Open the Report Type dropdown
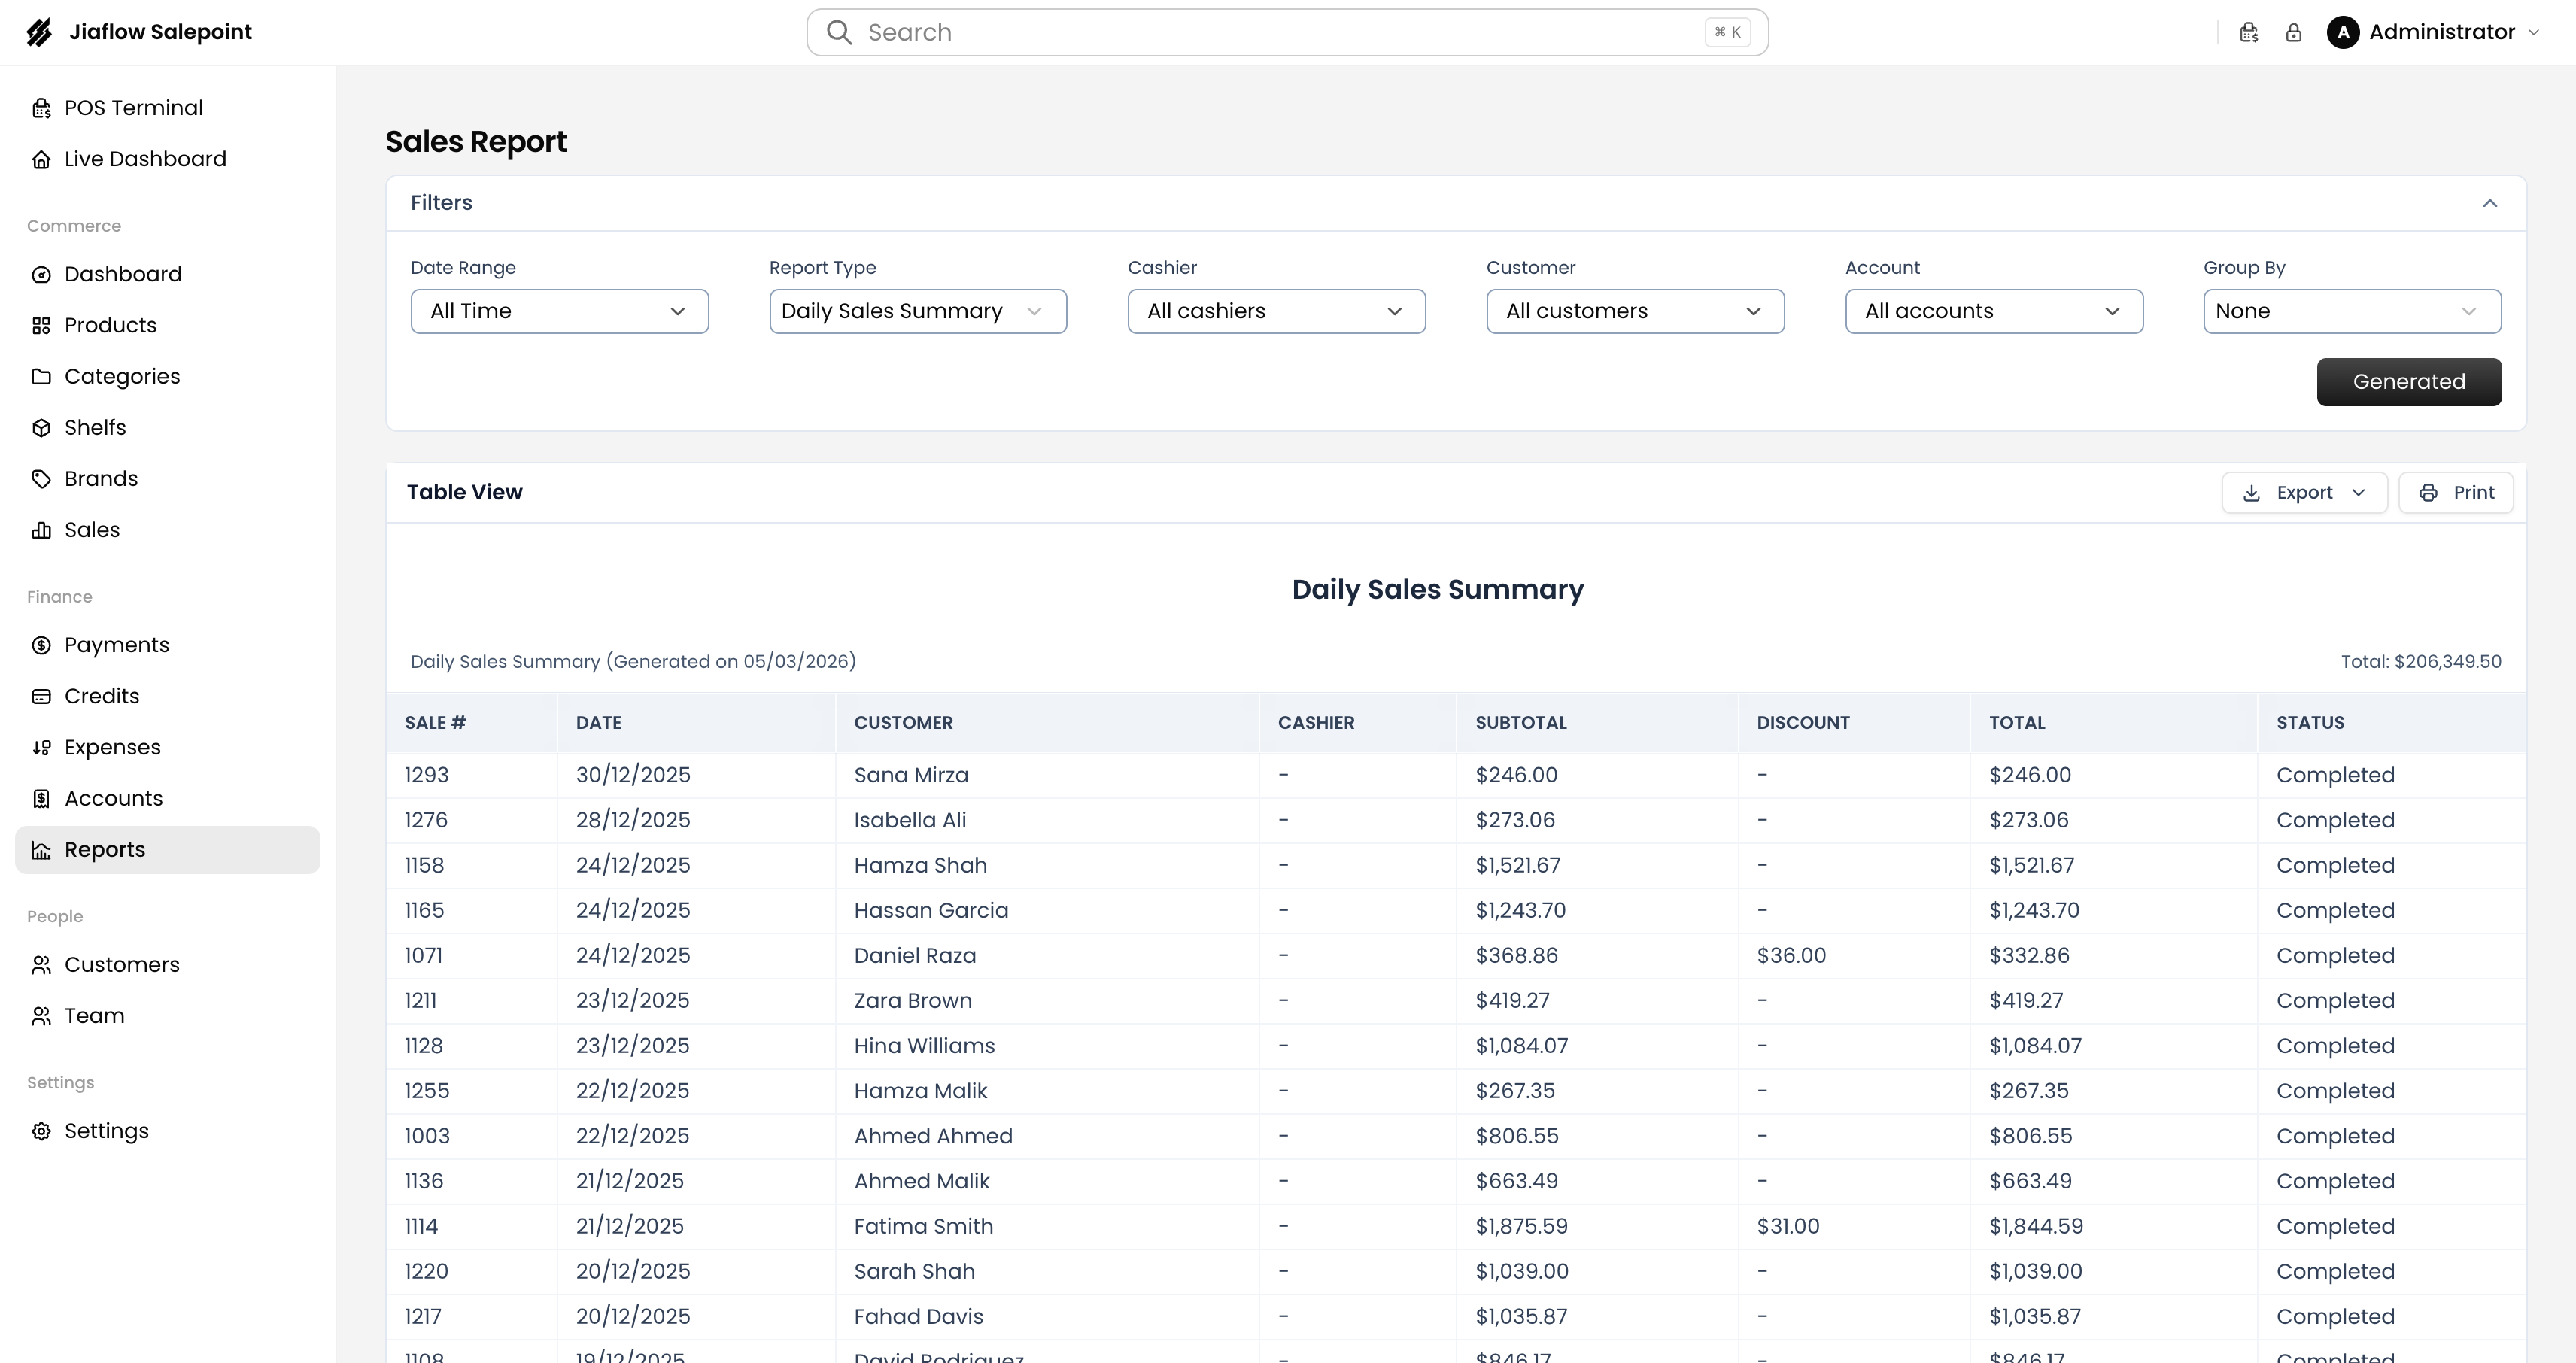The height and width of the screenshot is (1363, 2576). [x=917, y=311]
